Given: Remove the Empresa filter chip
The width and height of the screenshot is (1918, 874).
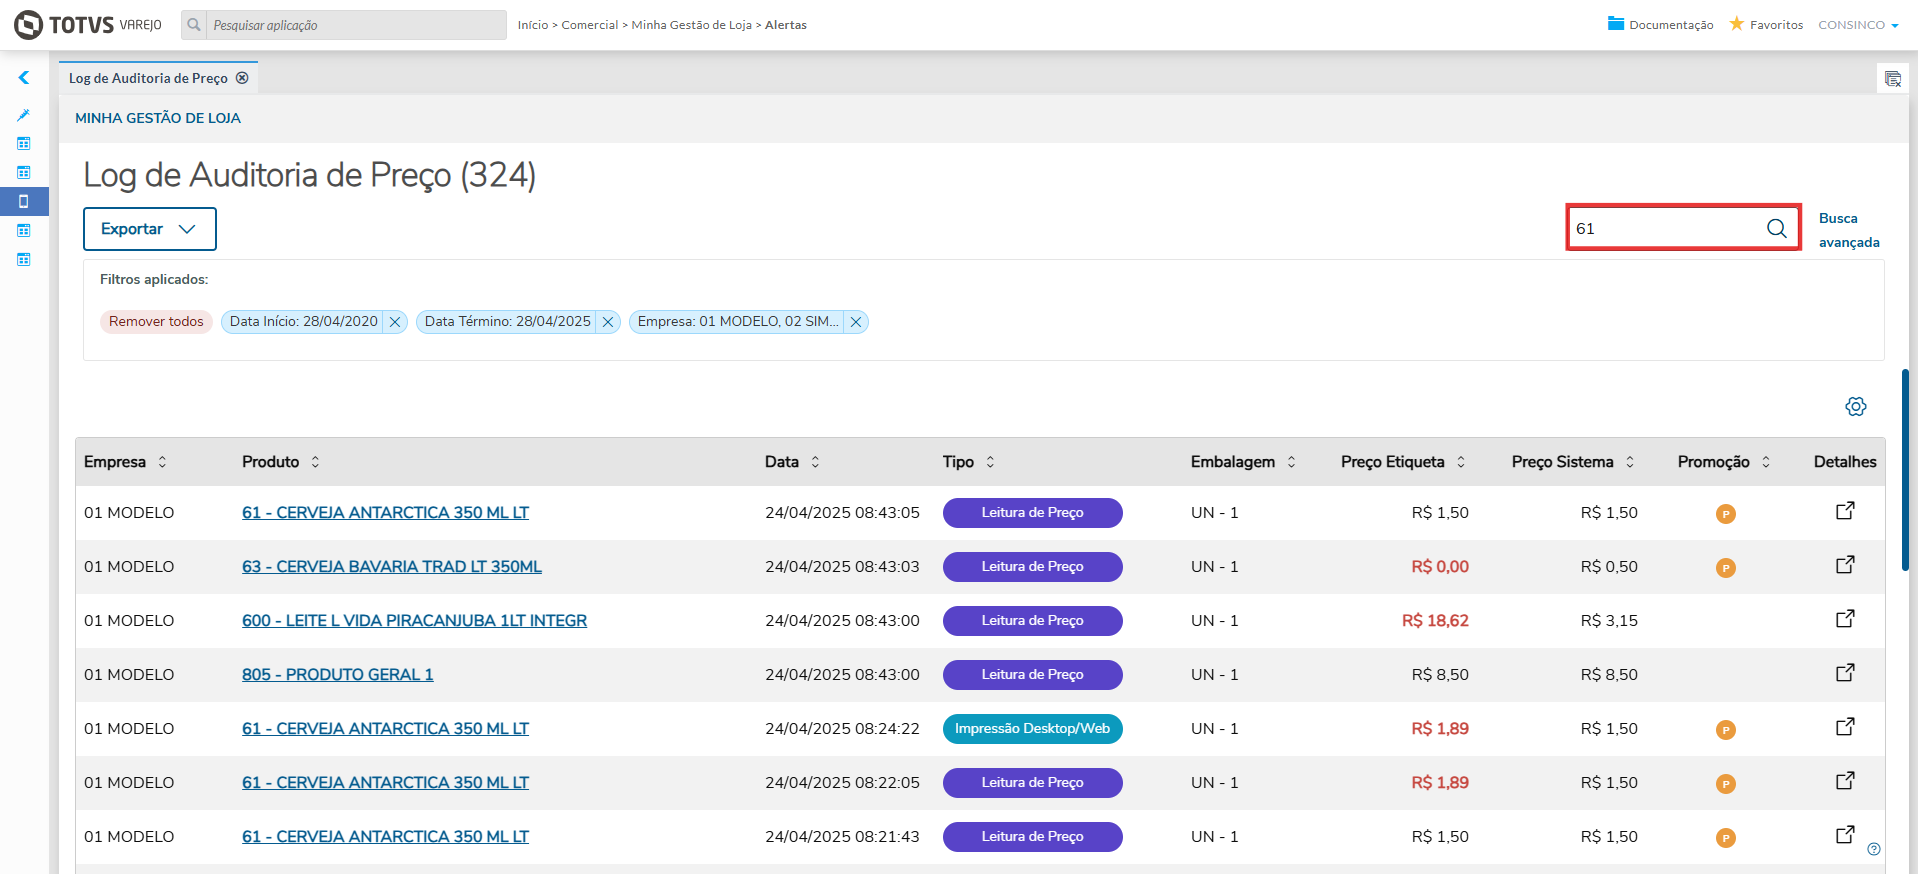Looking at the screenshot, I should tap(856, 322).
